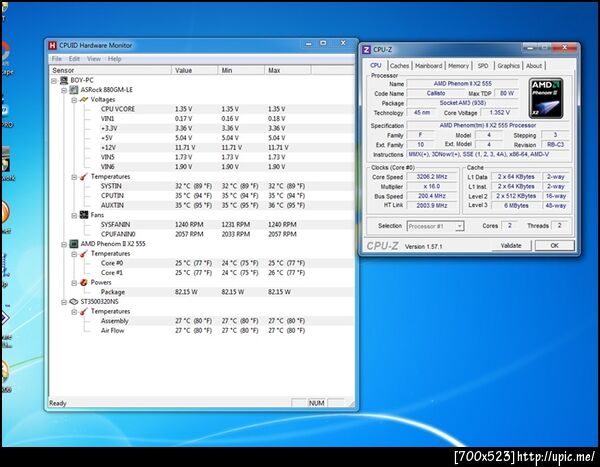Click the Powers flame icon
The image size is (600, 467).
(83, 282)
